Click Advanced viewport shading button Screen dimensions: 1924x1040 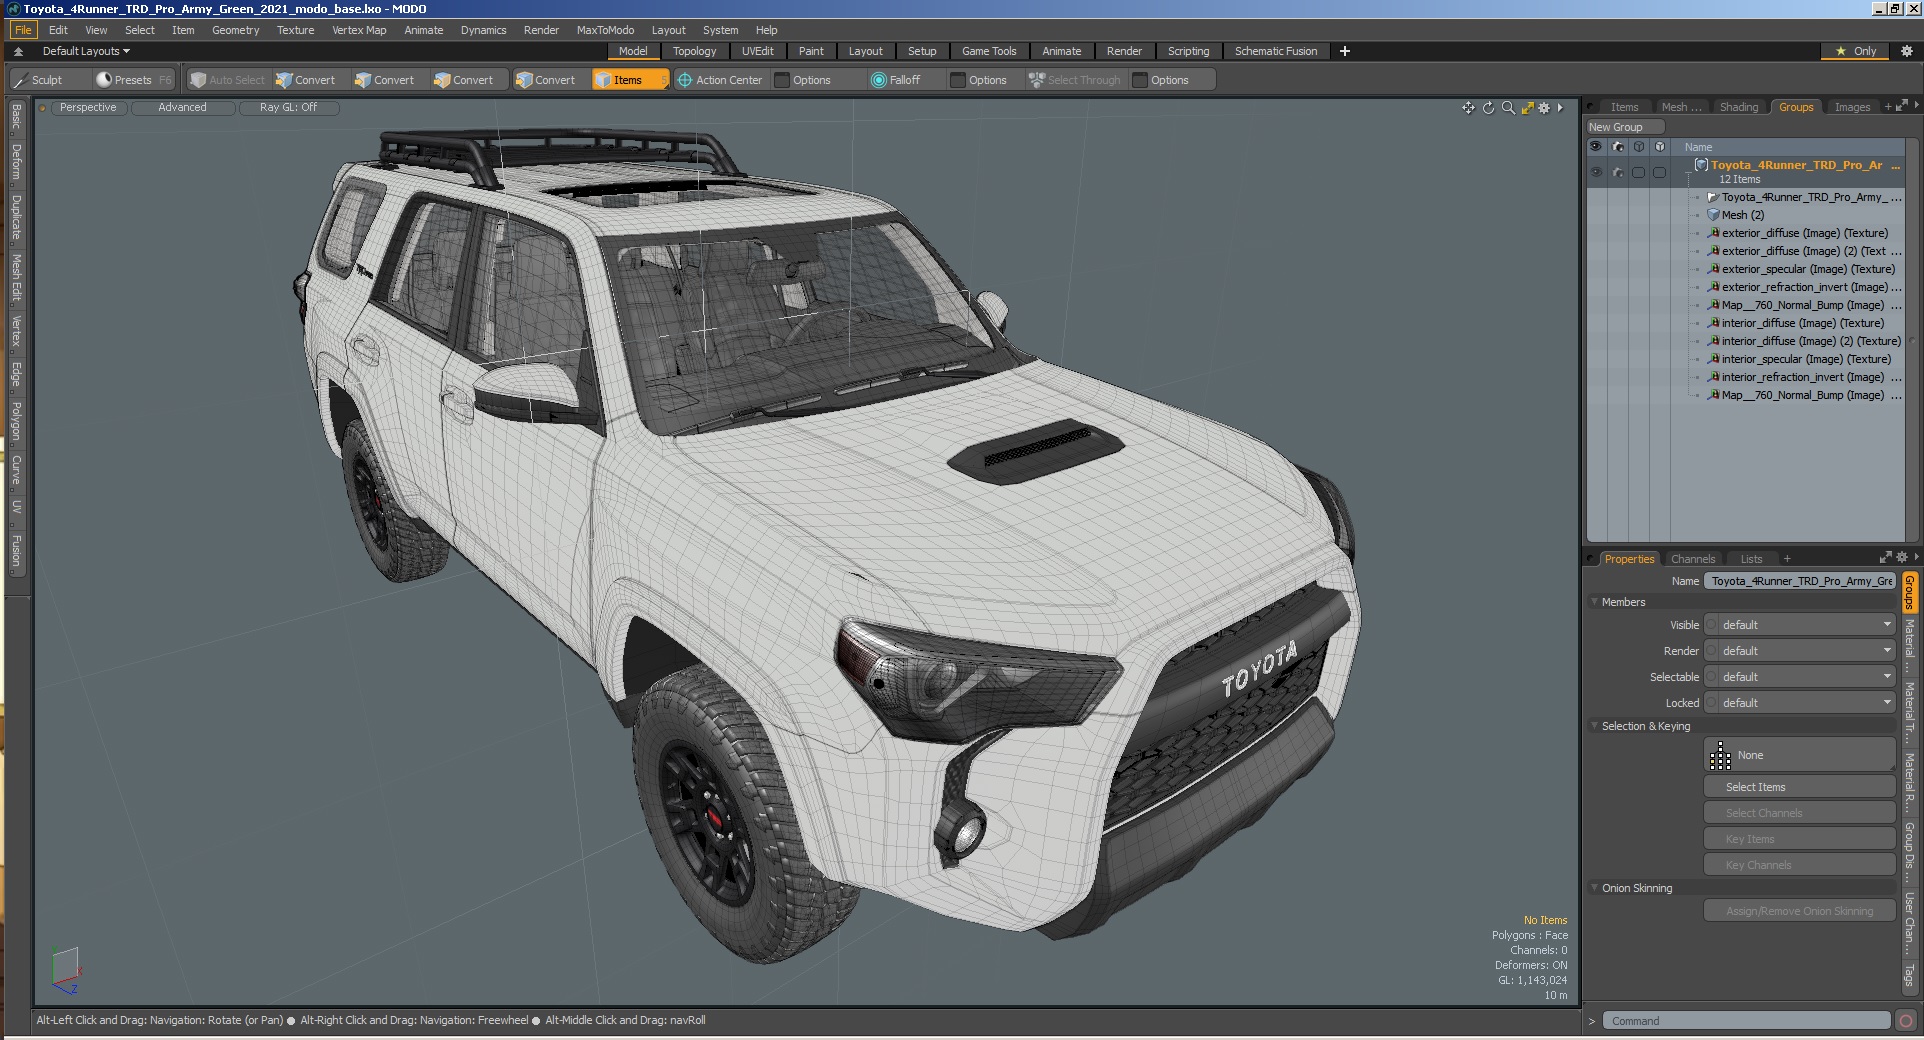tap(182, 107)
